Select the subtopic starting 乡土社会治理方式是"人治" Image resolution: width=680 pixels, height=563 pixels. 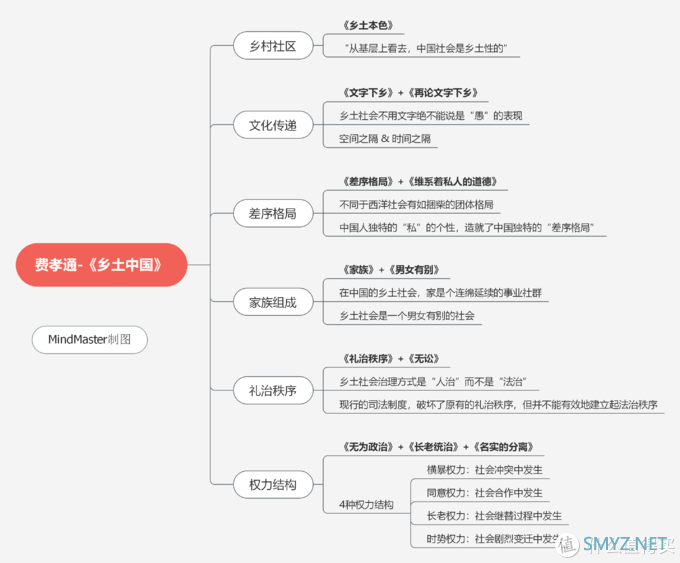(x=433, y=382)
